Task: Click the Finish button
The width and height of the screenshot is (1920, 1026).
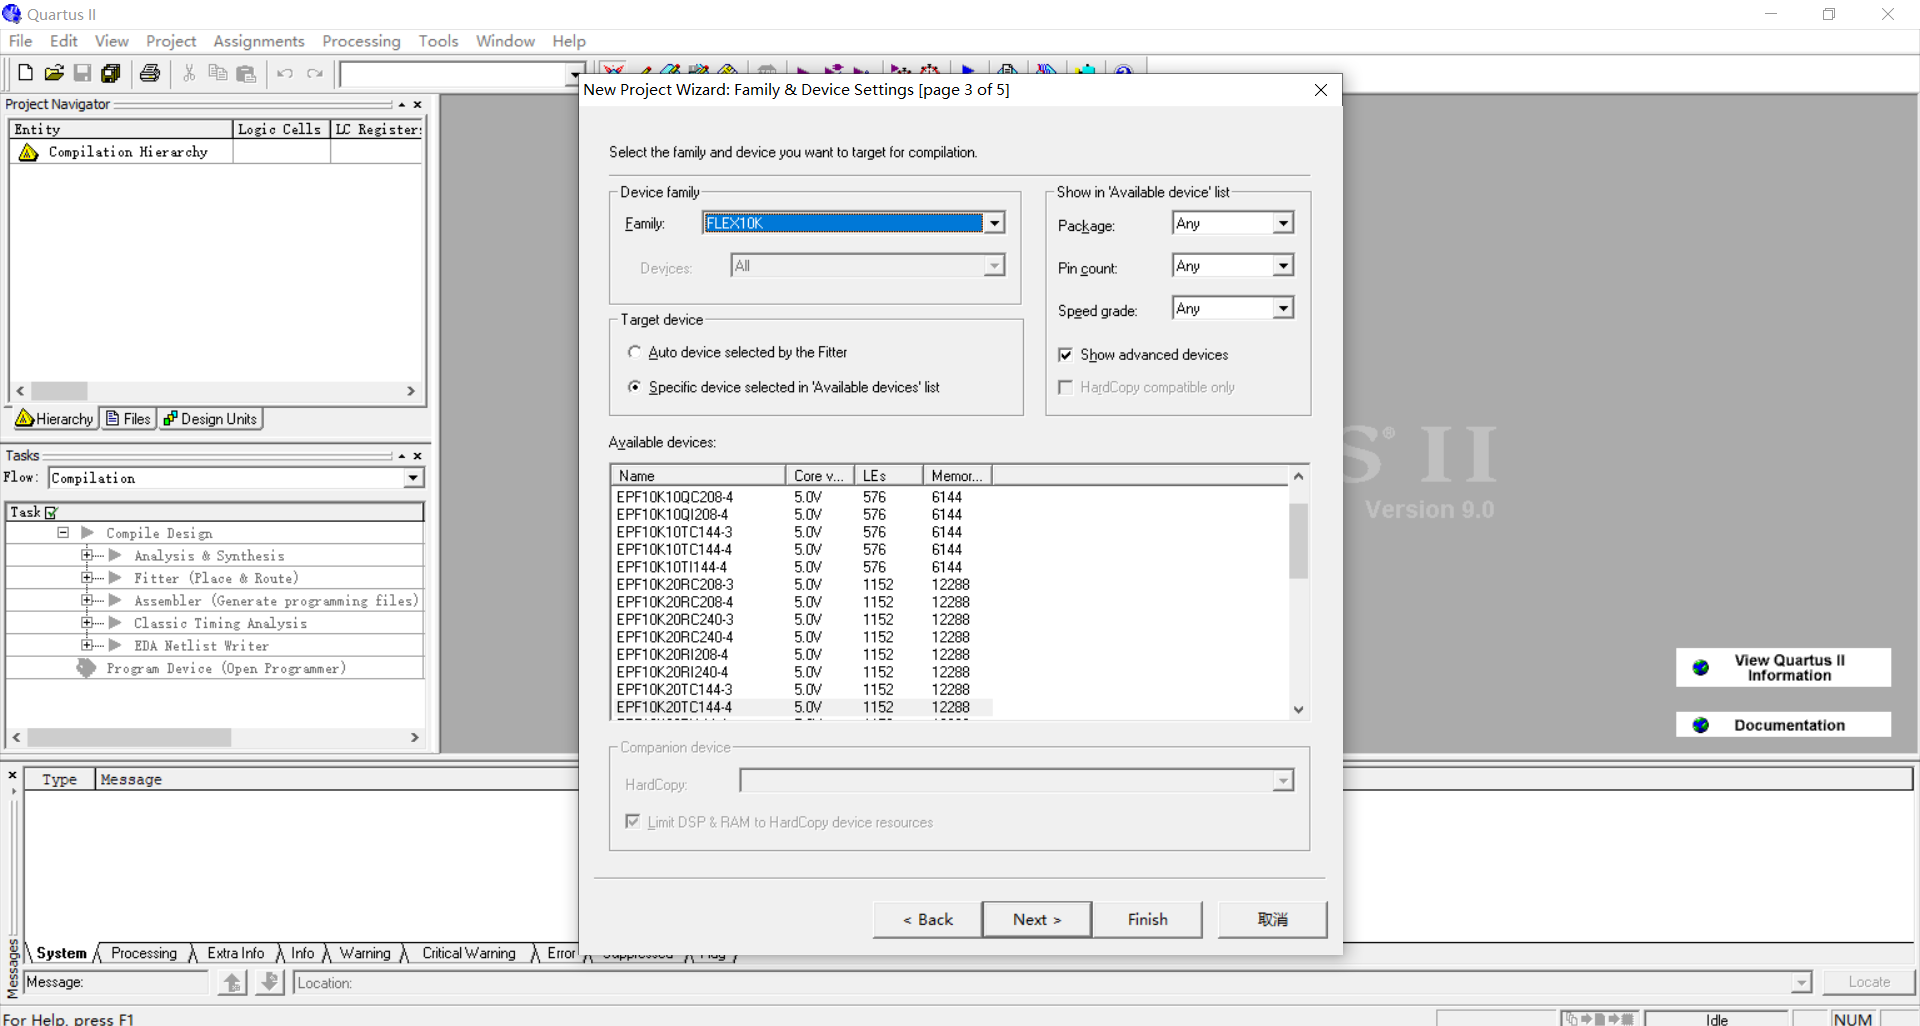Action: click(x=1148, y=919)
